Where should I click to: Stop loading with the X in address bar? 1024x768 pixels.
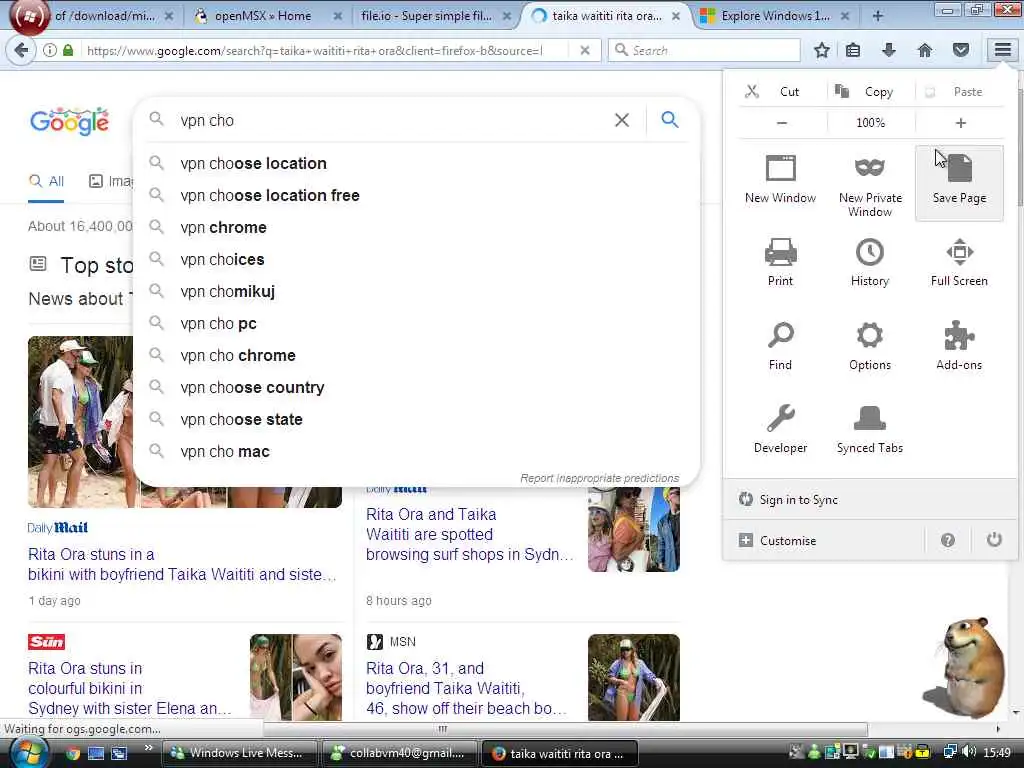[585, 50]
